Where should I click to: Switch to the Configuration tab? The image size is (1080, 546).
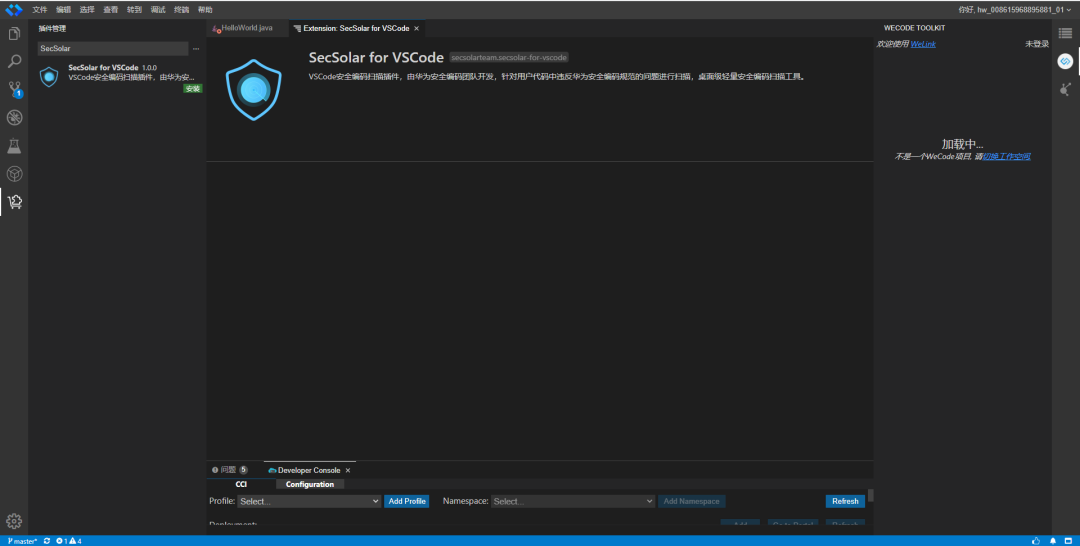pos(310,484)
